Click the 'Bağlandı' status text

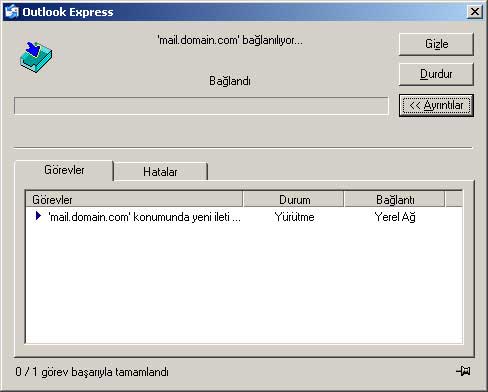pyautogui.click(x=230, y=81)
